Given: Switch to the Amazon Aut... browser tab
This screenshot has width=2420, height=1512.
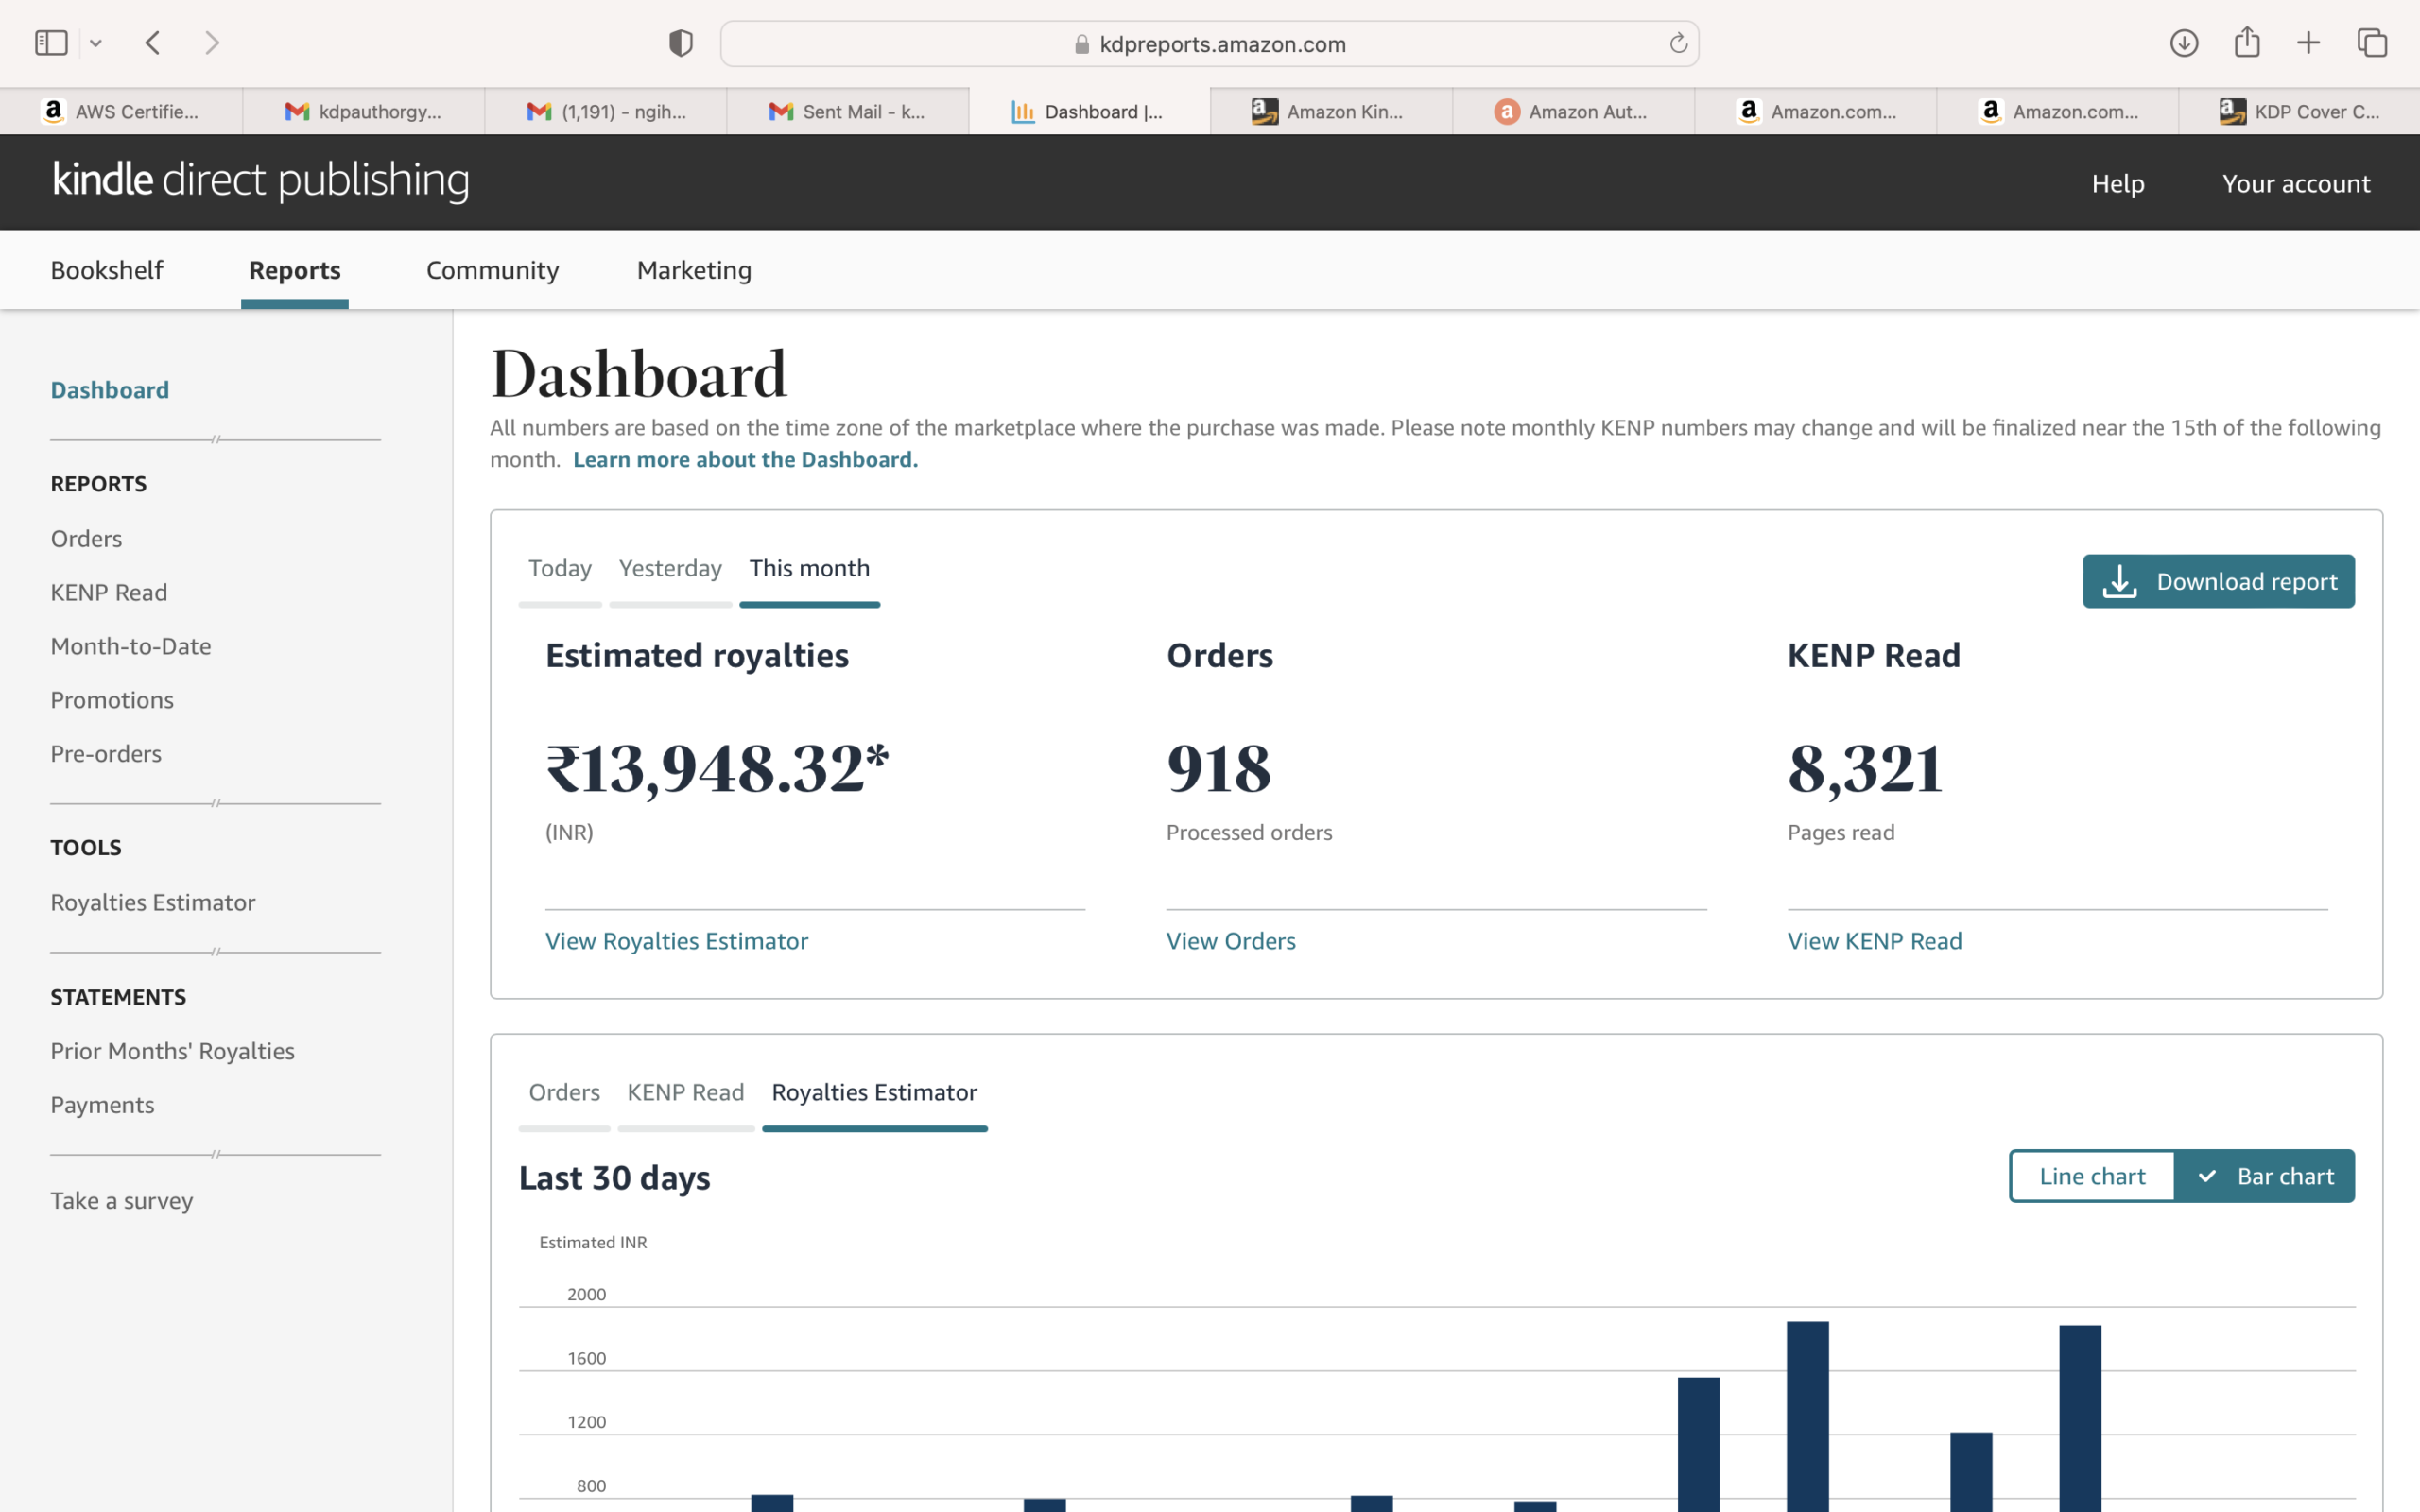Looking at the screenshot, I should 1573,111.
